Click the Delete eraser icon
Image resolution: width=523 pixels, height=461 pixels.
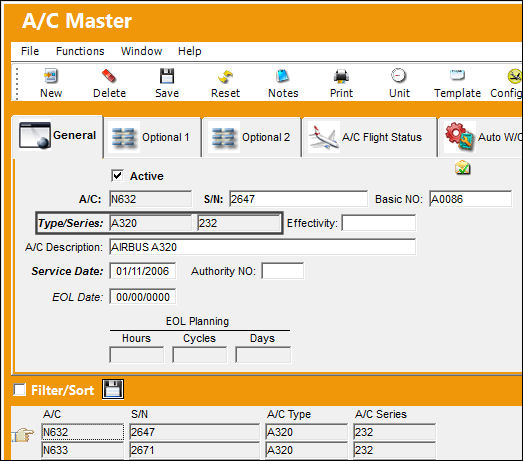click(109, 76)
